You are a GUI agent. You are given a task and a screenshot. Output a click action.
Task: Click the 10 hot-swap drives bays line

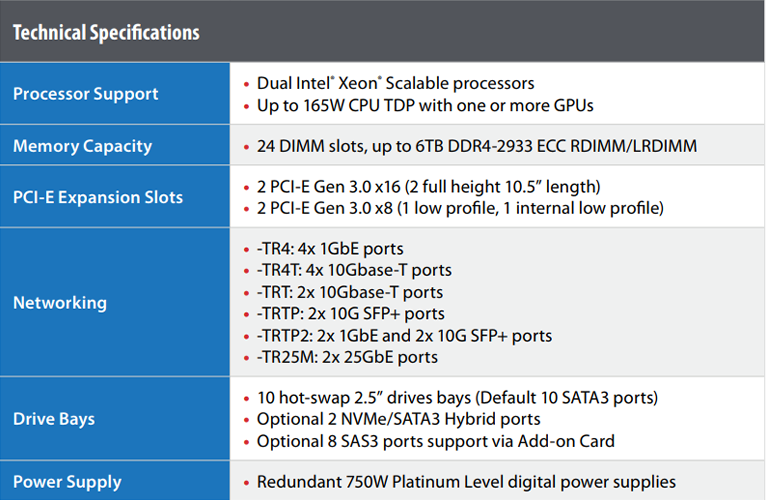pyautogui.click(x=457, y=398)
